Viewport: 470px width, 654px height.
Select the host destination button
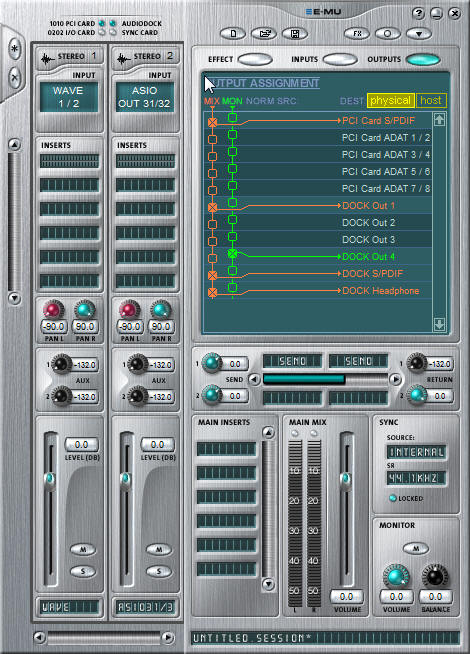click(x=431, y=101)
